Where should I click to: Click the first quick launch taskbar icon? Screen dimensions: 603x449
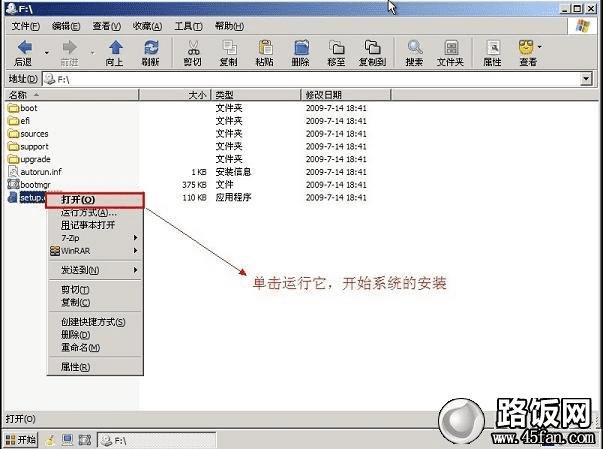(x=50, y=440)
